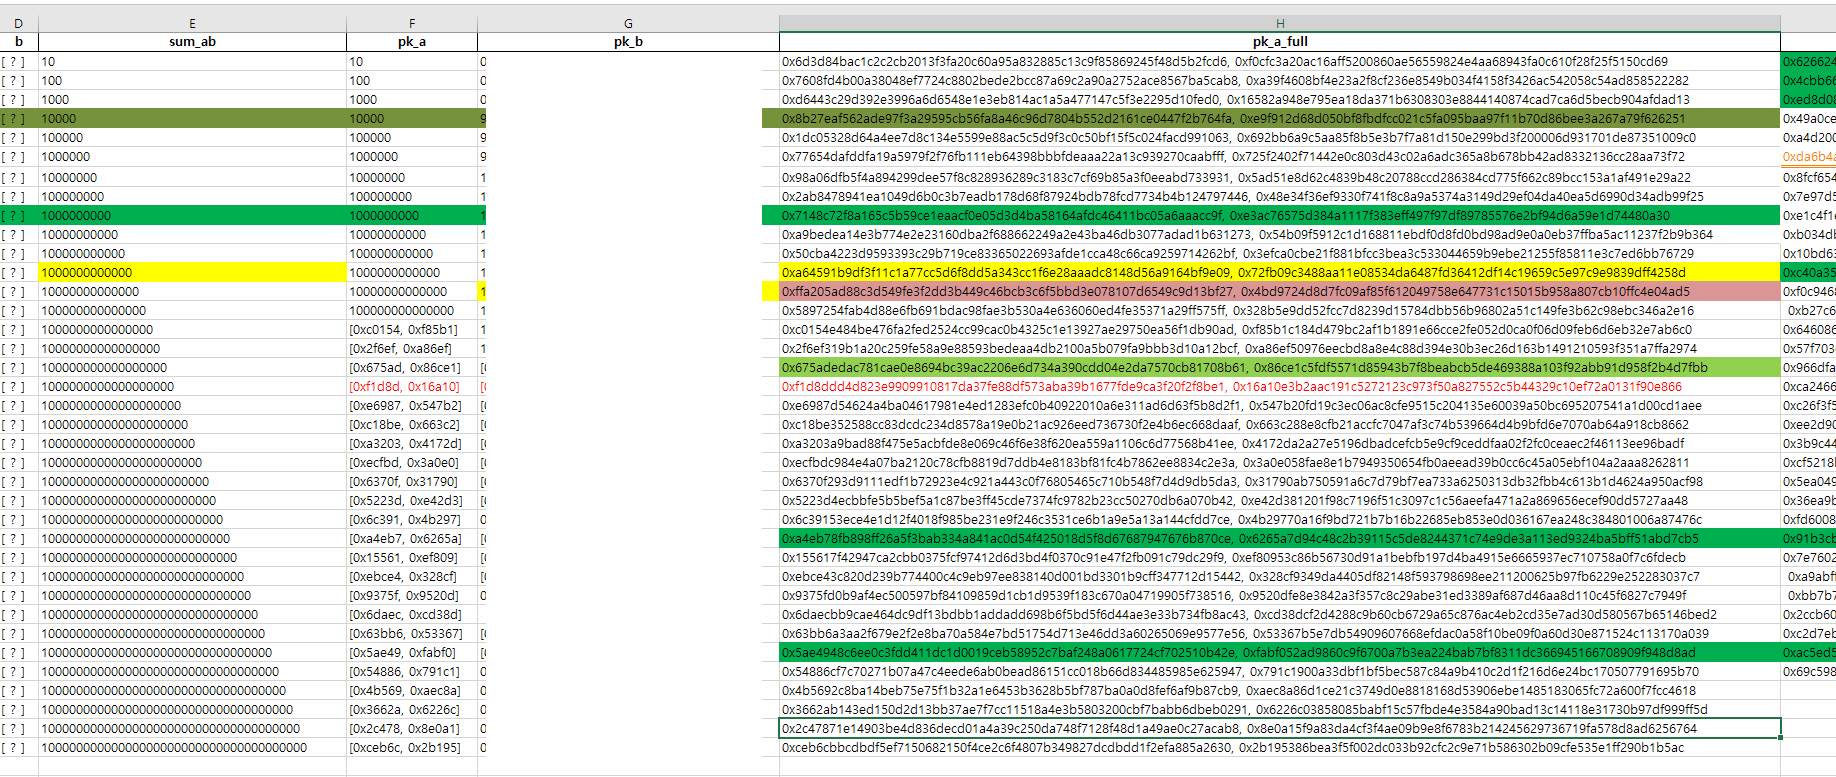Select column G header
Screen dimensions: 1836x777
628,23
